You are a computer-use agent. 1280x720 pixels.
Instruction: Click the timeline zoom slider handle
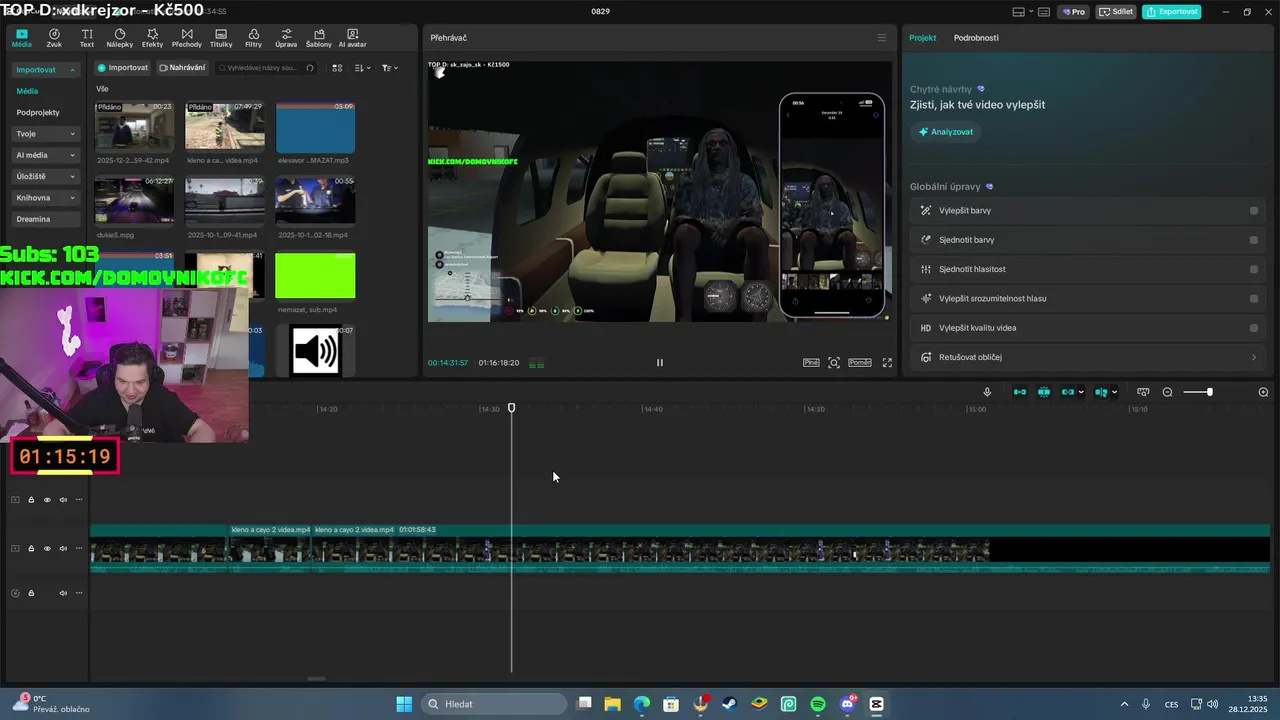tap(1210, 392)
